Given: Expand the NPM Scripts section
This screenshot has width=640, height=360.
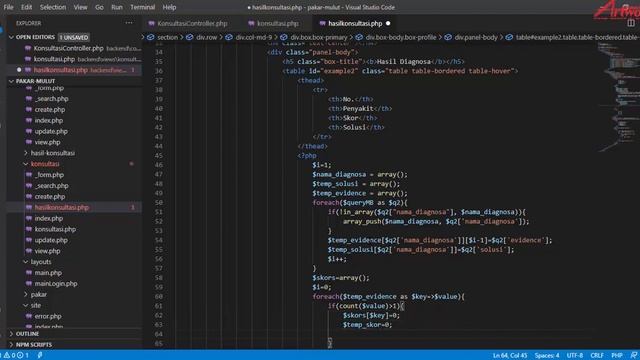Looking at the screenshot, I should tap(11, 344).
